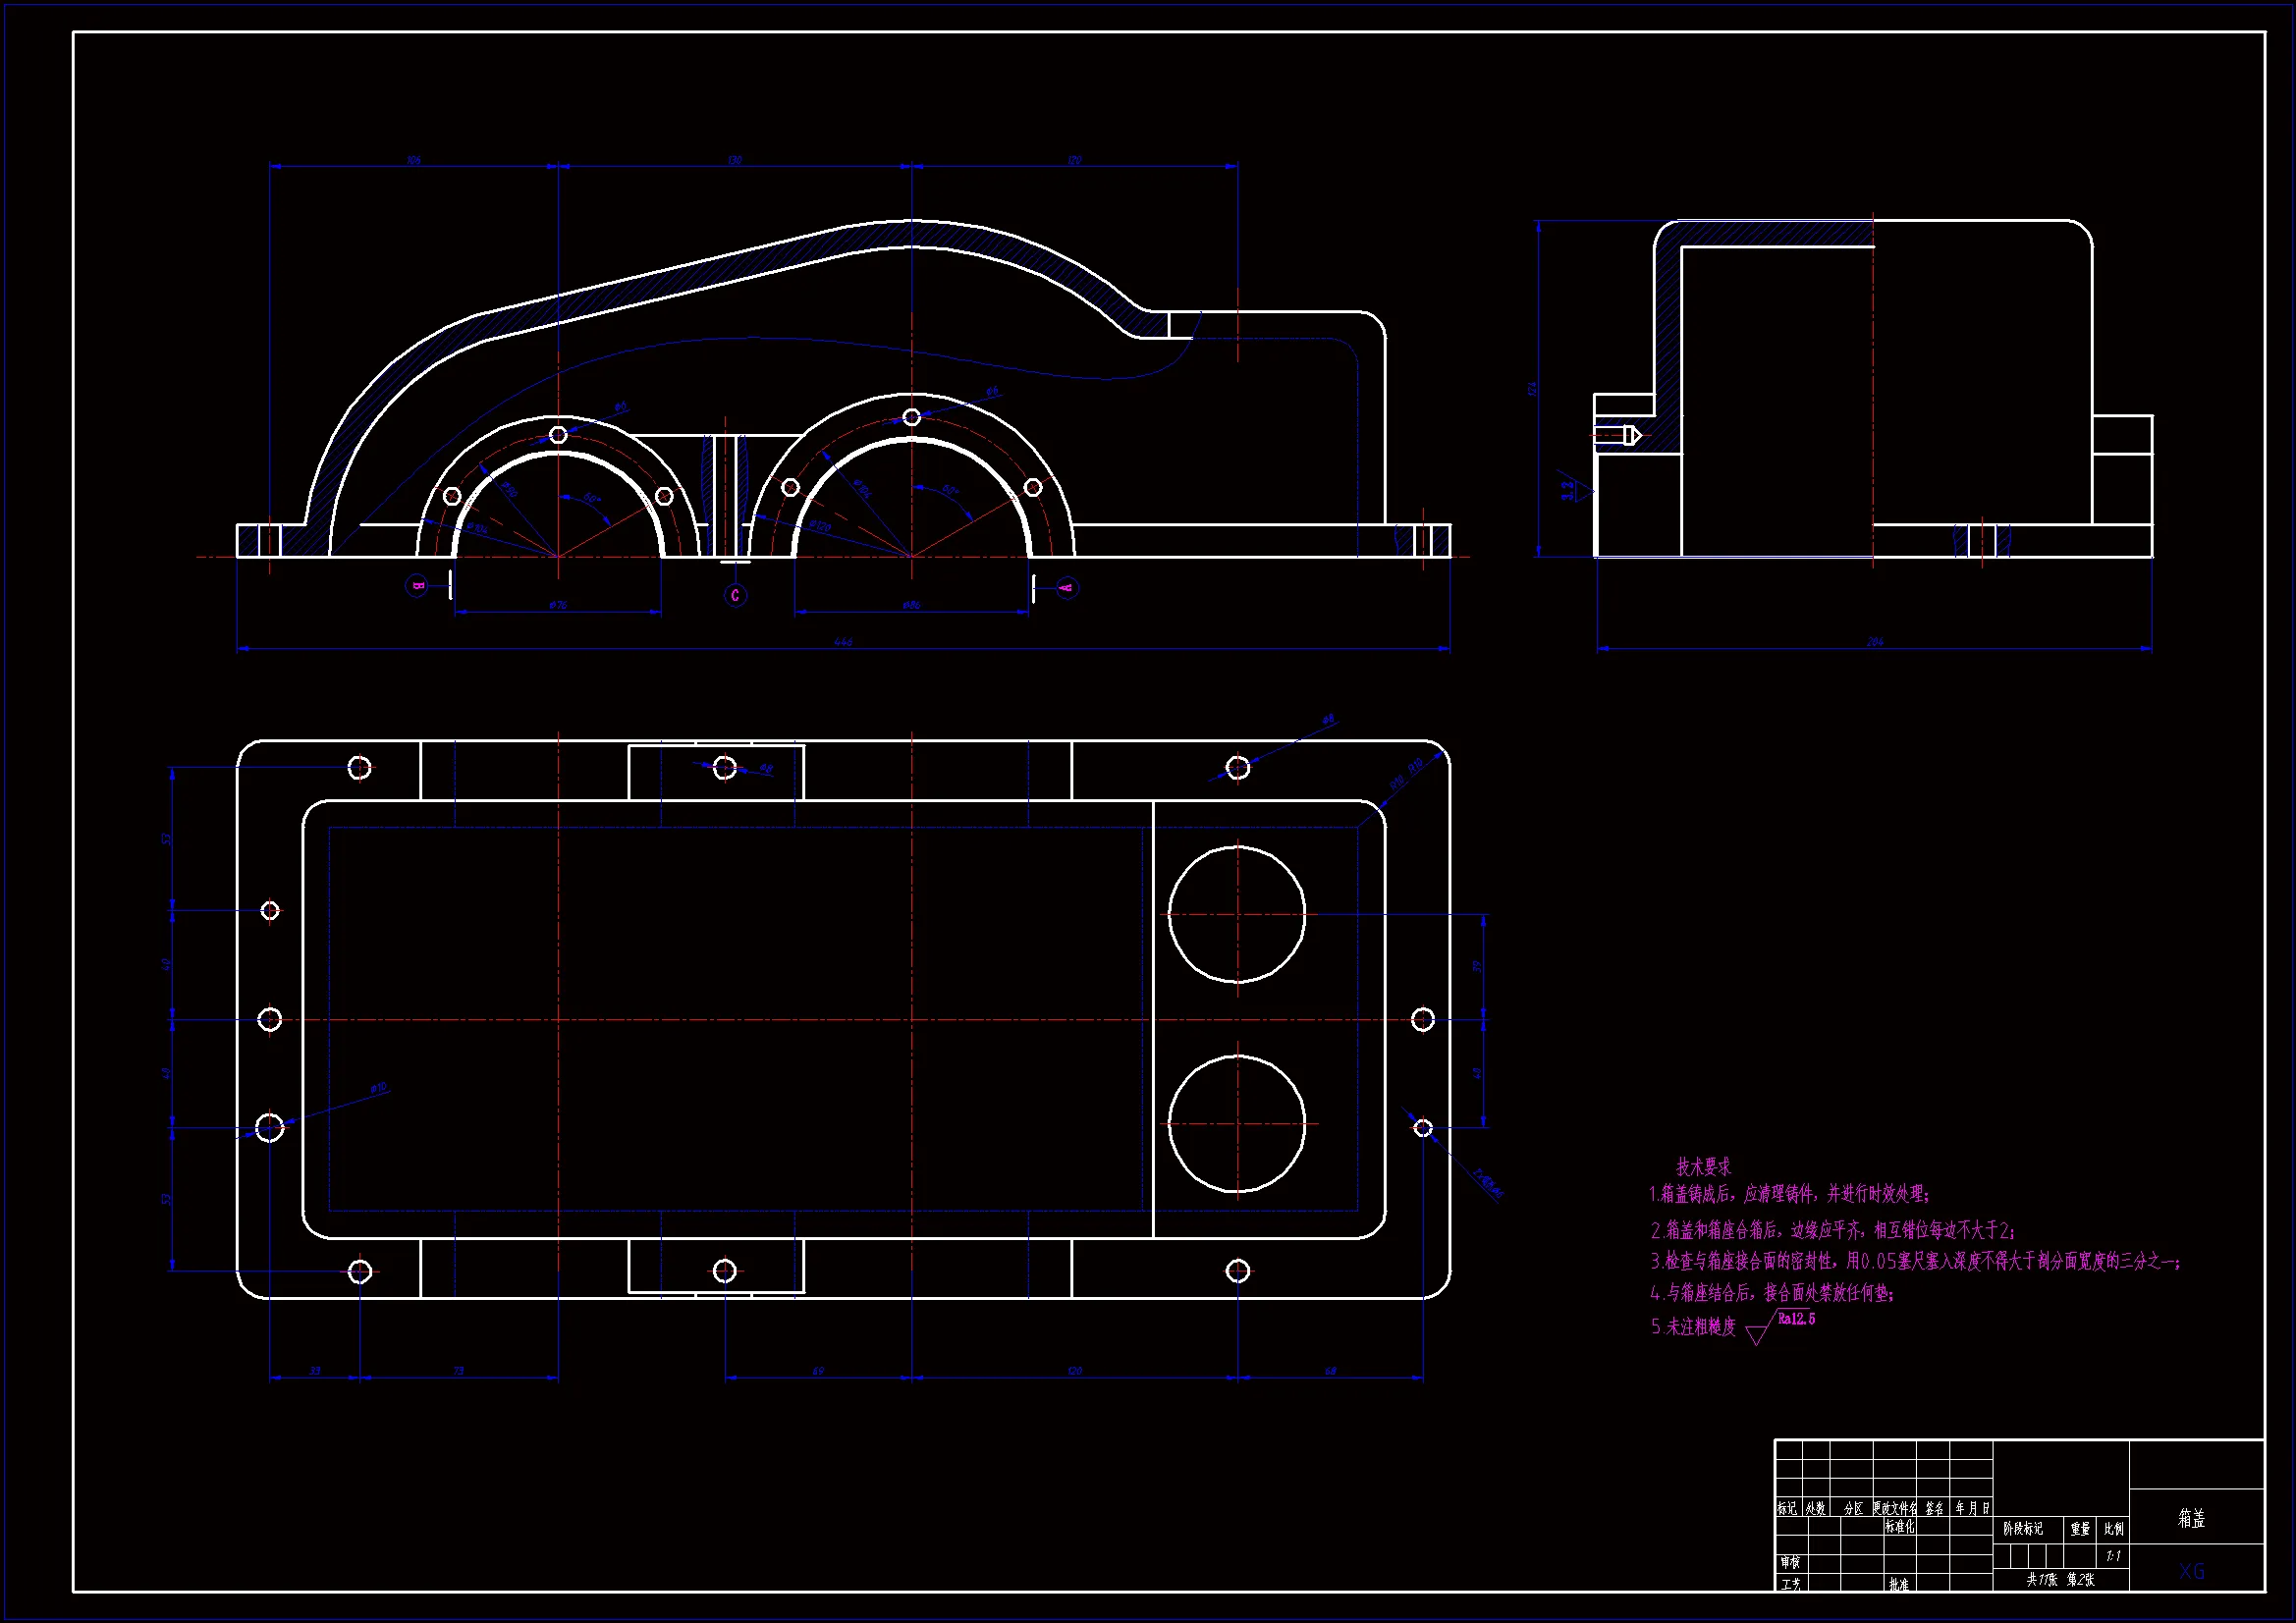
Task: Click the datum marker labeled C
Action: 735,596
